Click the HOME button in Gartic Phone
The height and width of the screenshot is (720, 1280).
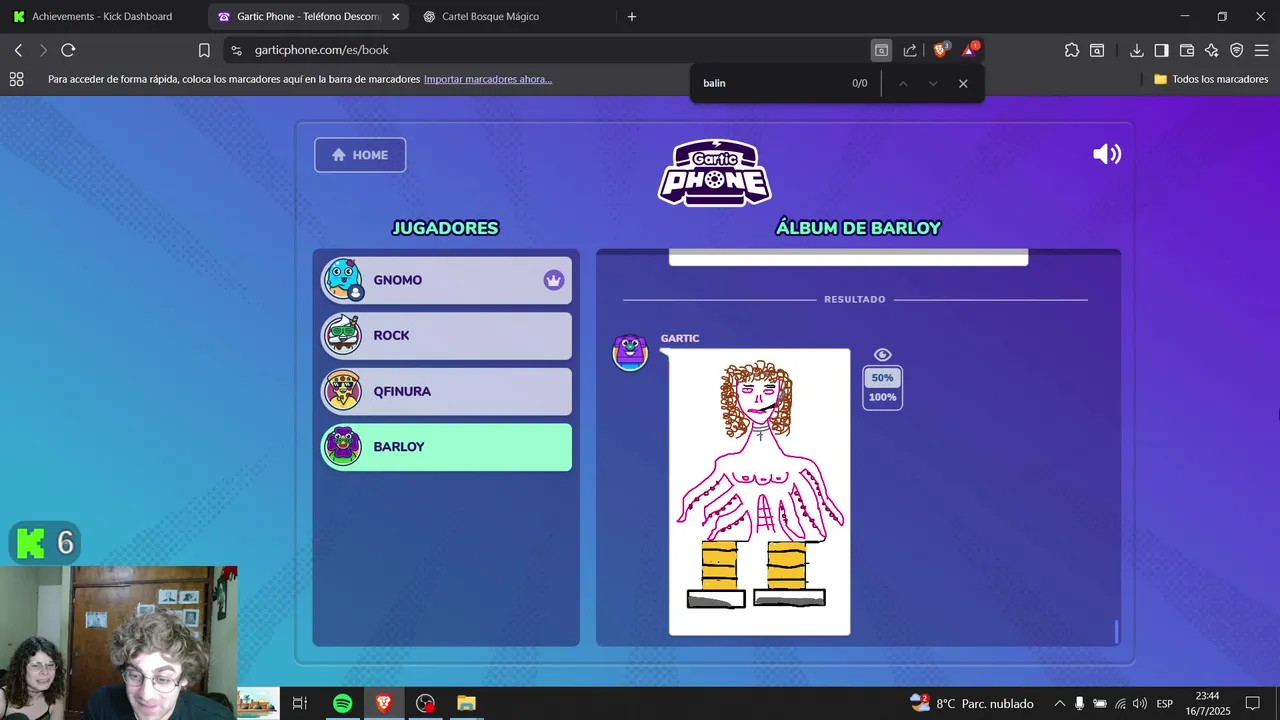360,155
